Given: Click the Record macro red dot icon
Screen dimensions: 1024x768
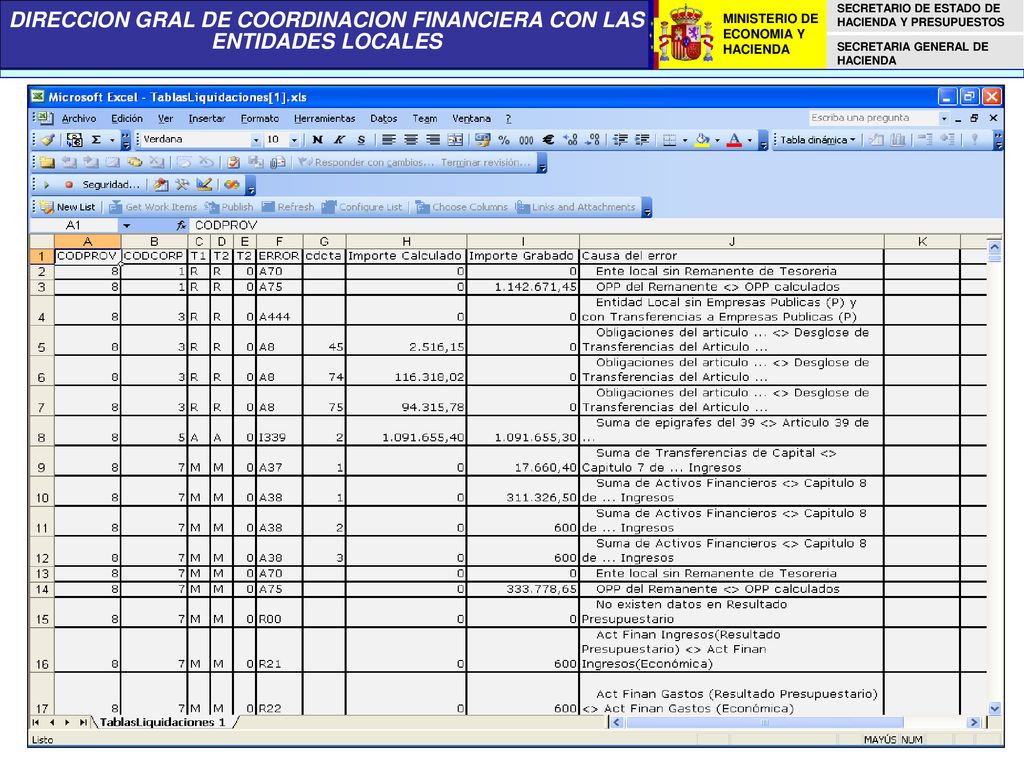Looking at the screenshot, I should 69,185.
